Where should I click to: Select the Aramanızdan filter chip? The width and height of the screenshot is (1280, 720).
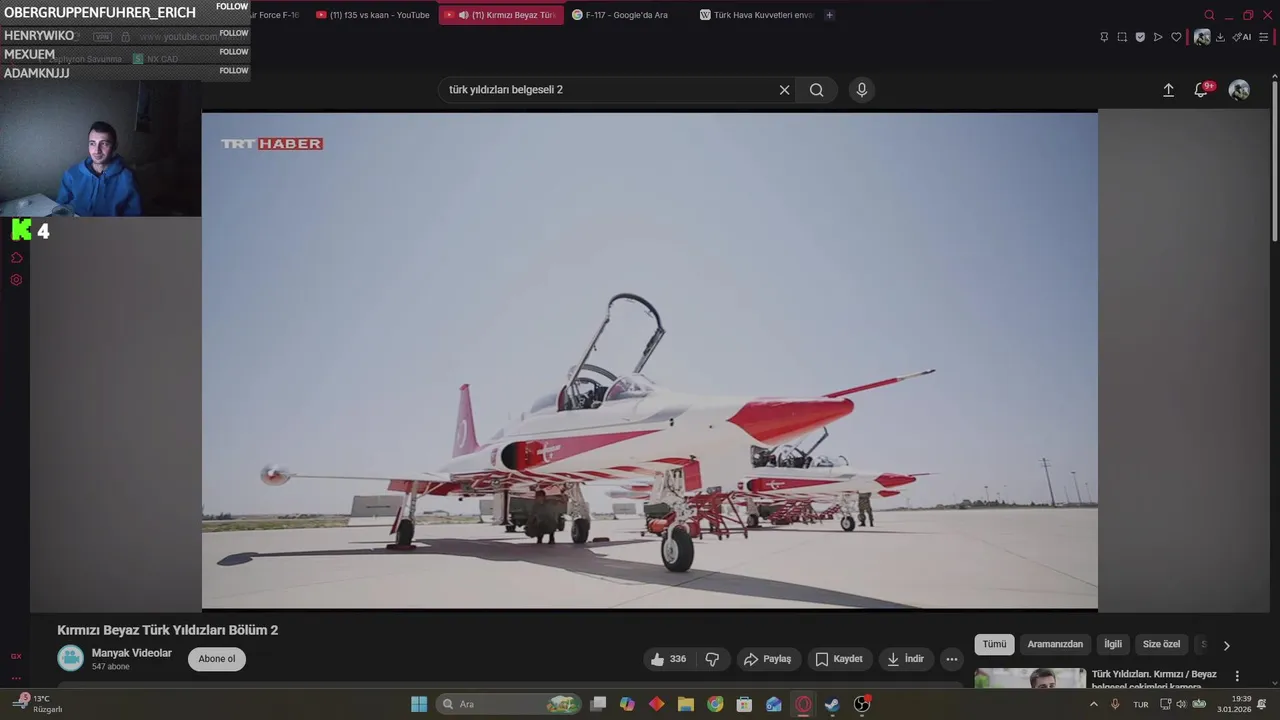pyautogui.click(x=1055, y=645)
